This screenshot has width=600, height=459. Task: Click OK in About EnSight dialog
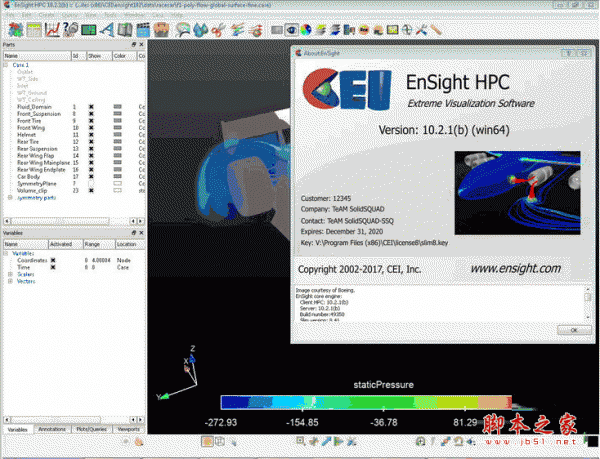click(x=574, y=330)
